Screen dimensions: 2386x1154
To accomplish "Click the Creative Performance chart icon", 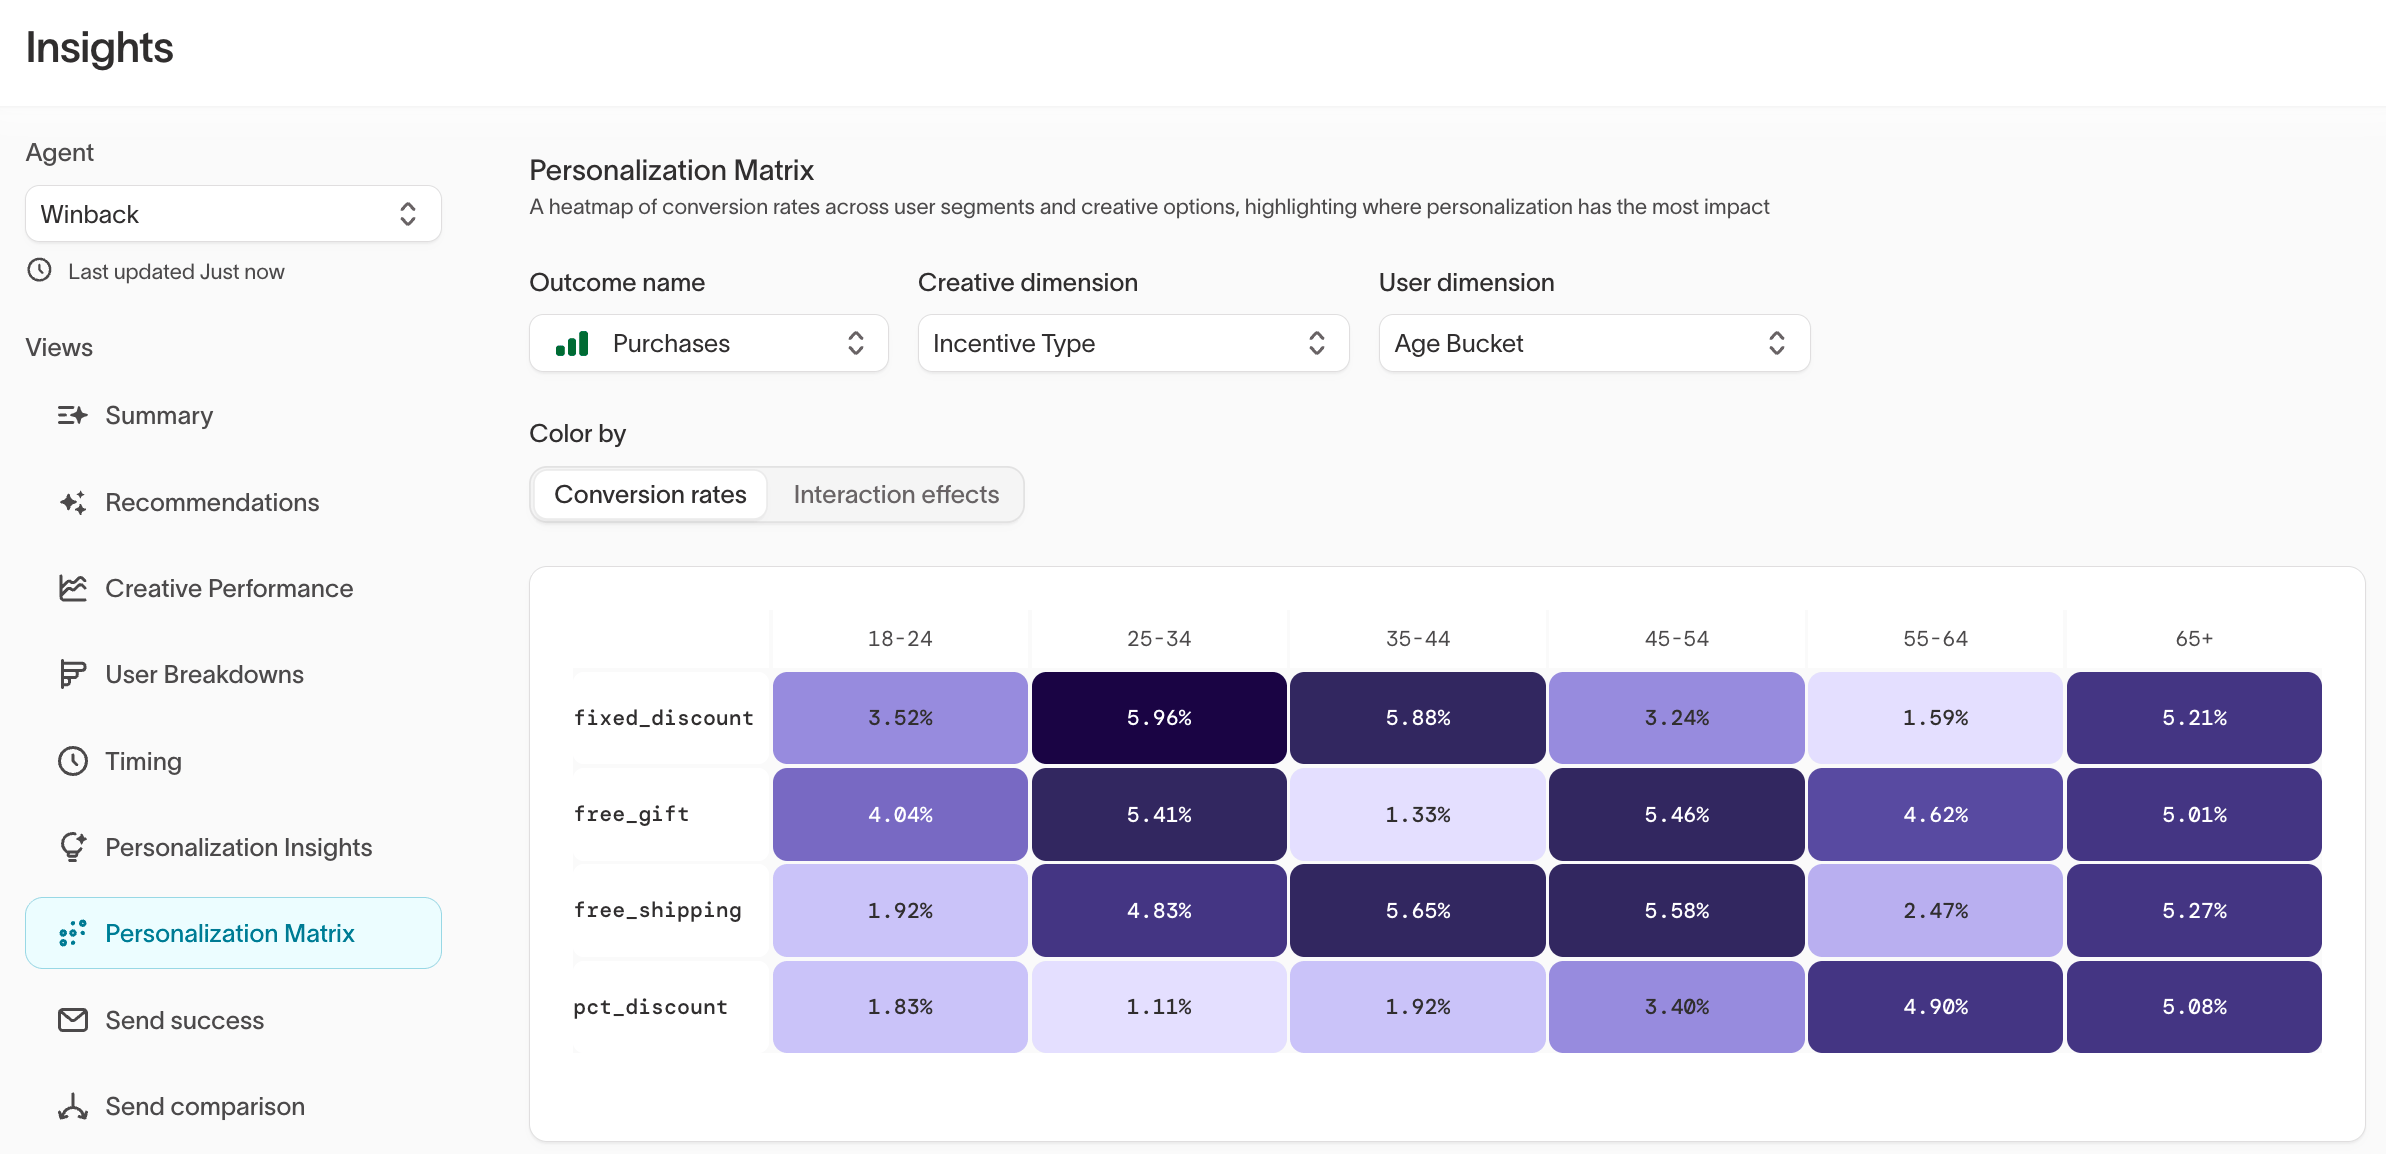I will (x=72, y=588).
